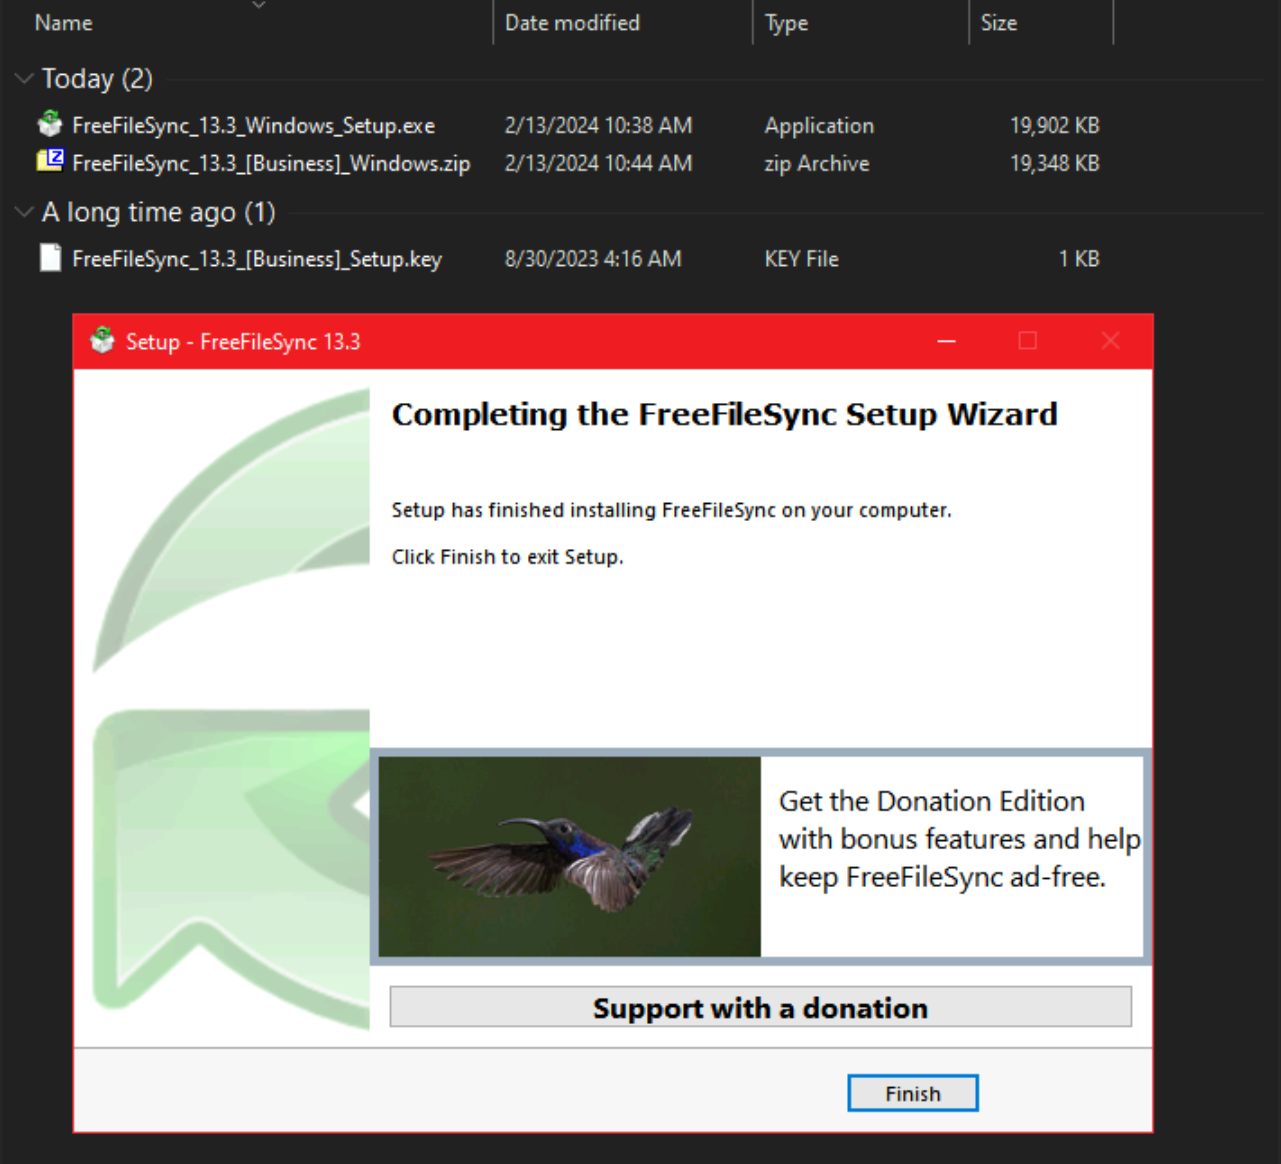The height and width of the screenshot is (1164, 1281).
Task: Click the KEY File type cell
Action: pos(802,259)
